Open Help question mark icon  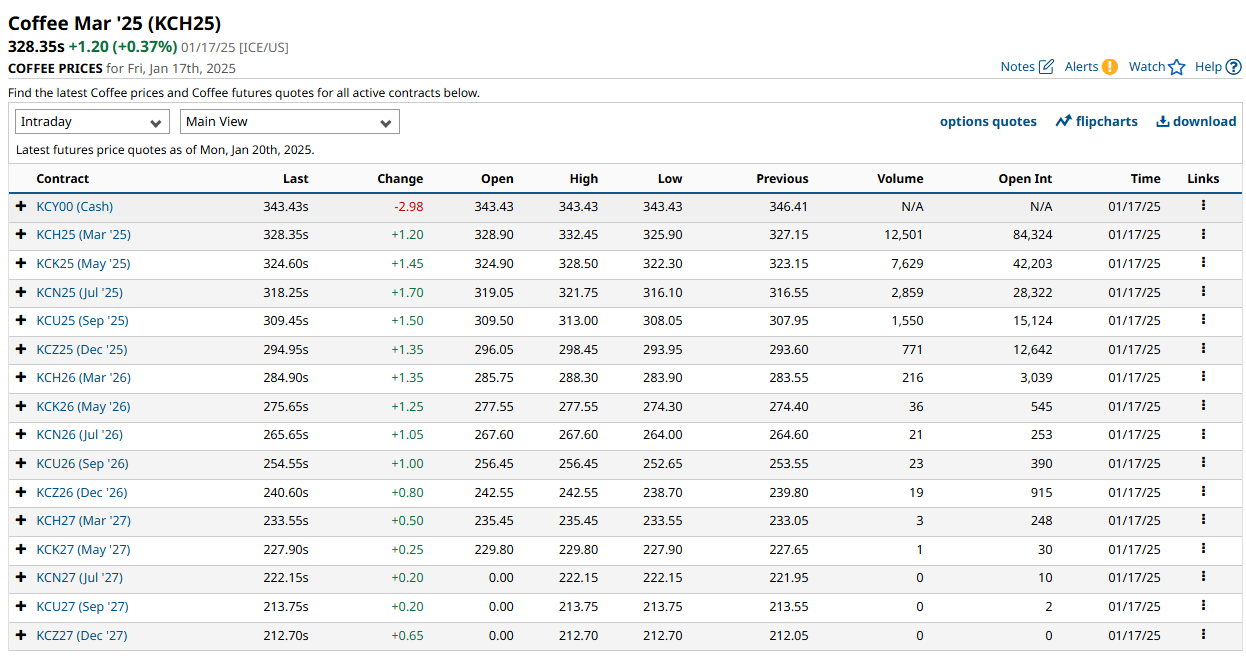coord(1233,67)
